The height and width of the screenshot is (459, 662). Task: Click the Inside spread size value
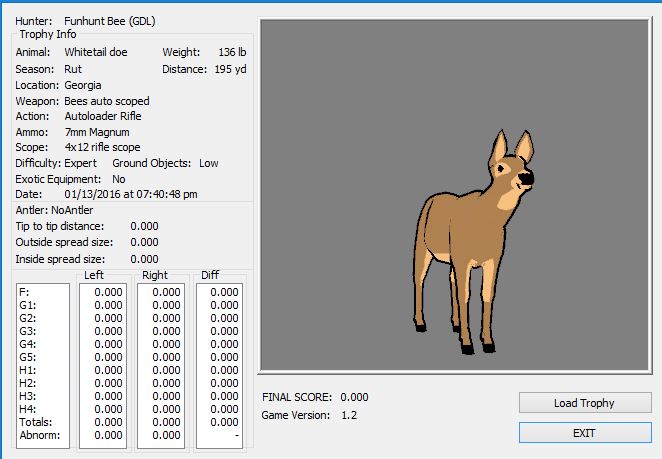point(144,259)
